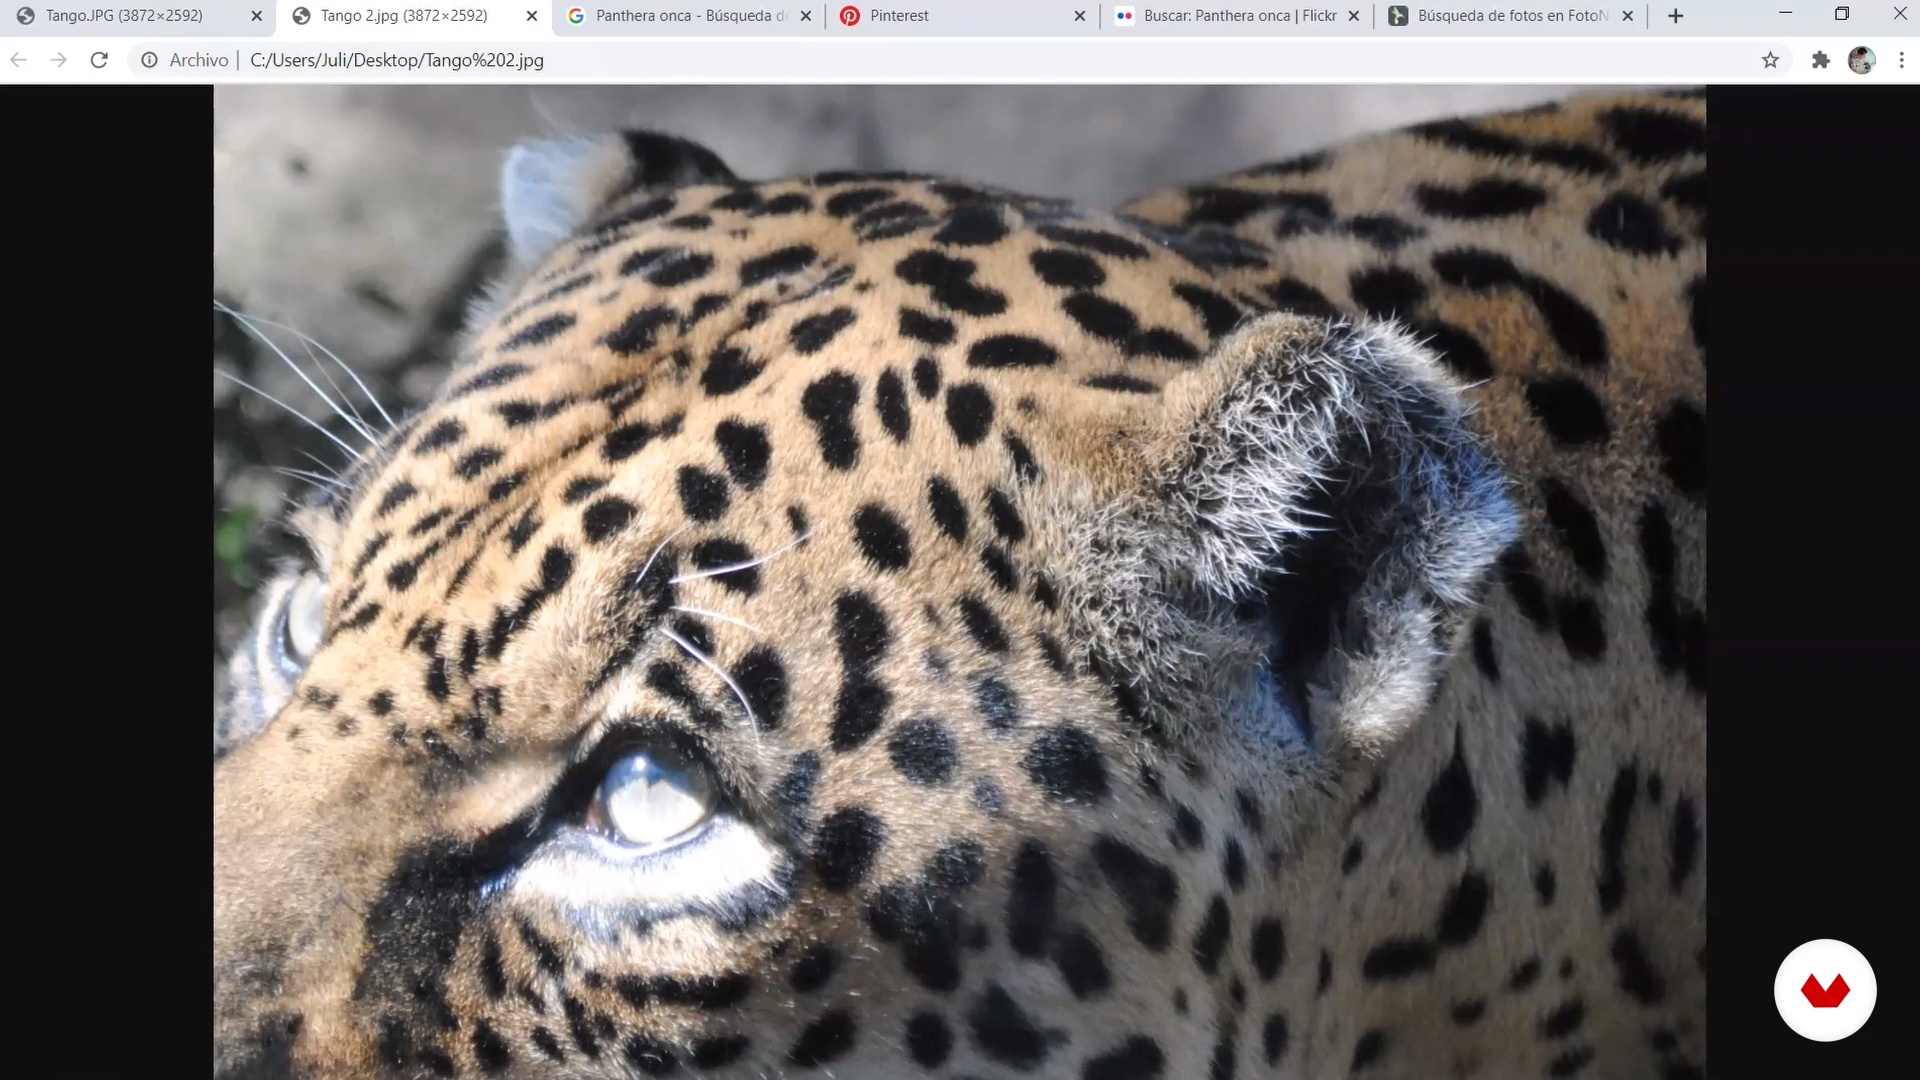Image resolution: width=1920 pixels, height=1080 pixels.
Task: Click the red logo circle button
Action: pyautogui.click(x=1825, y=990)
